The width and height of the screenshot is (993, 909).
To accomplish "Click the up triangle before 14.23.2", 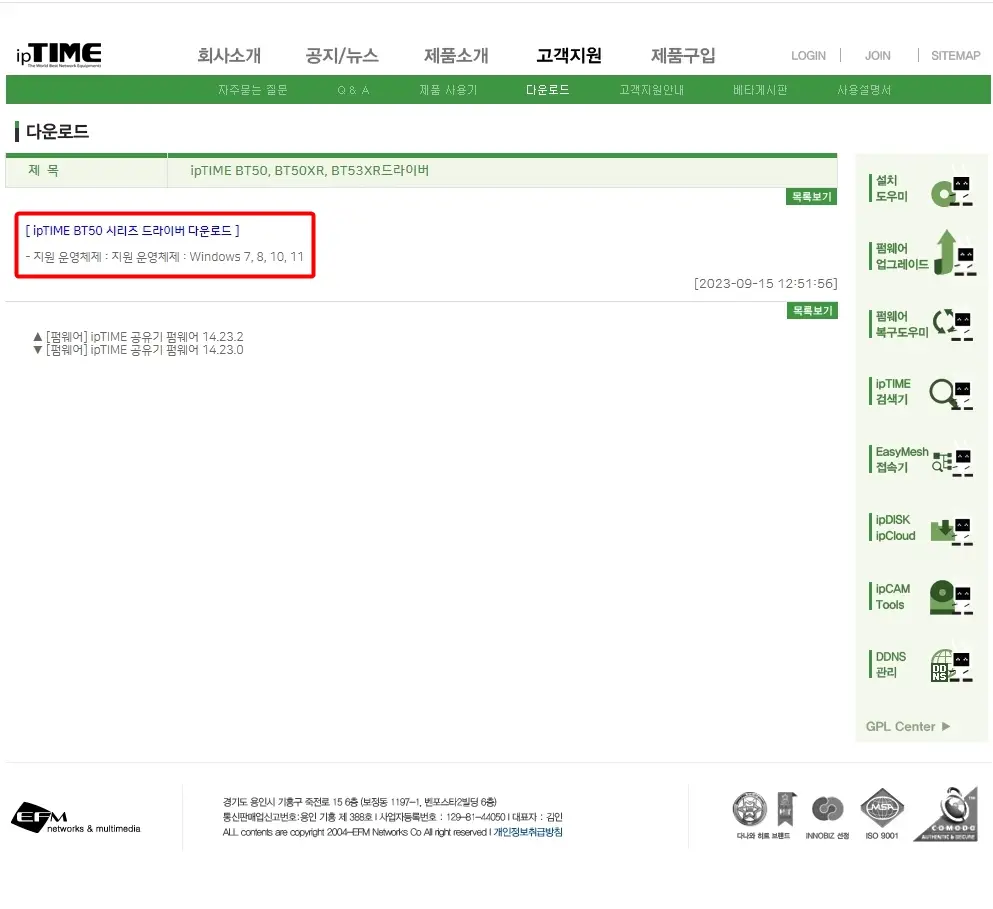I will point(37,336).
